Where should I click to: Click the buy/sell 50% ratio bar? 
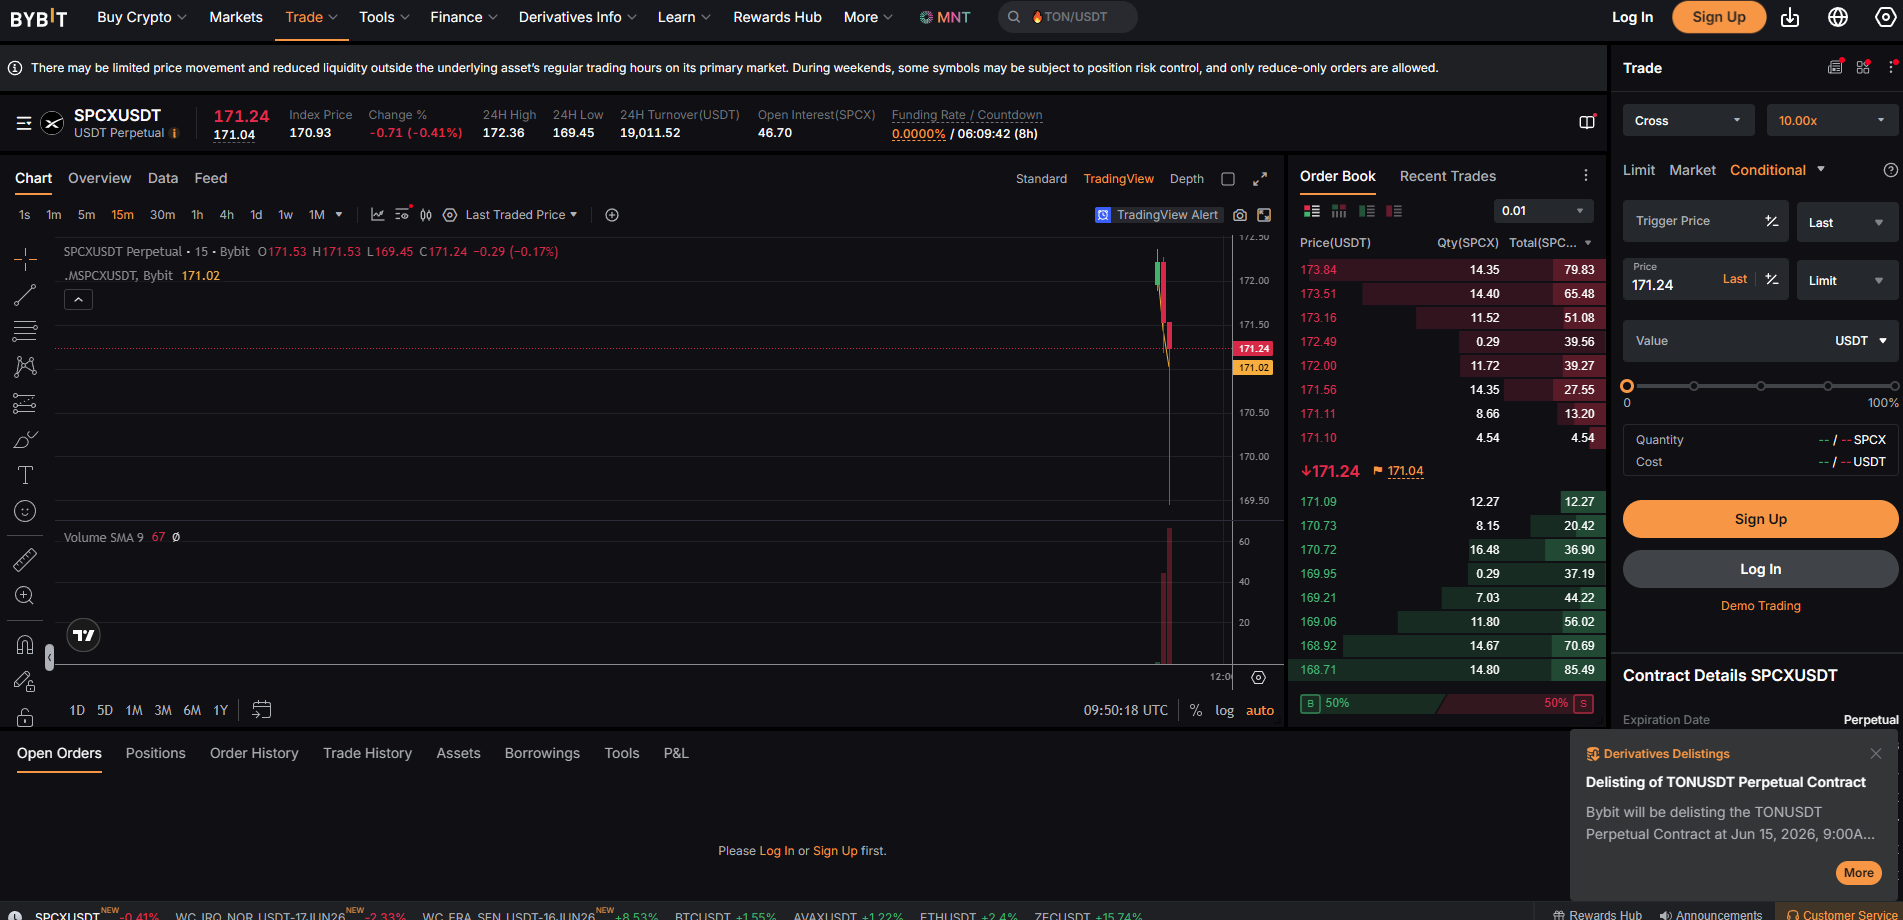pyautogui.click(x=1446, y=703)
